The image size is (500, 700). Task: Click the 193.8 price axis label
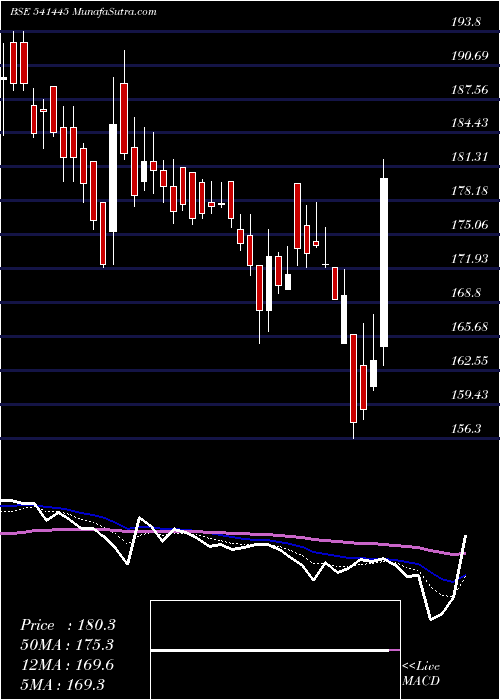click(x=466, y=22)
